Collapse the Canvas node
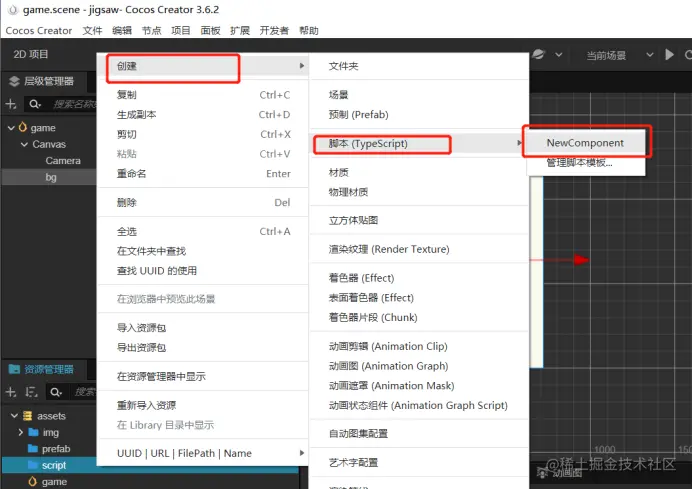The image size is (693, 489). (x=24, y=144)
